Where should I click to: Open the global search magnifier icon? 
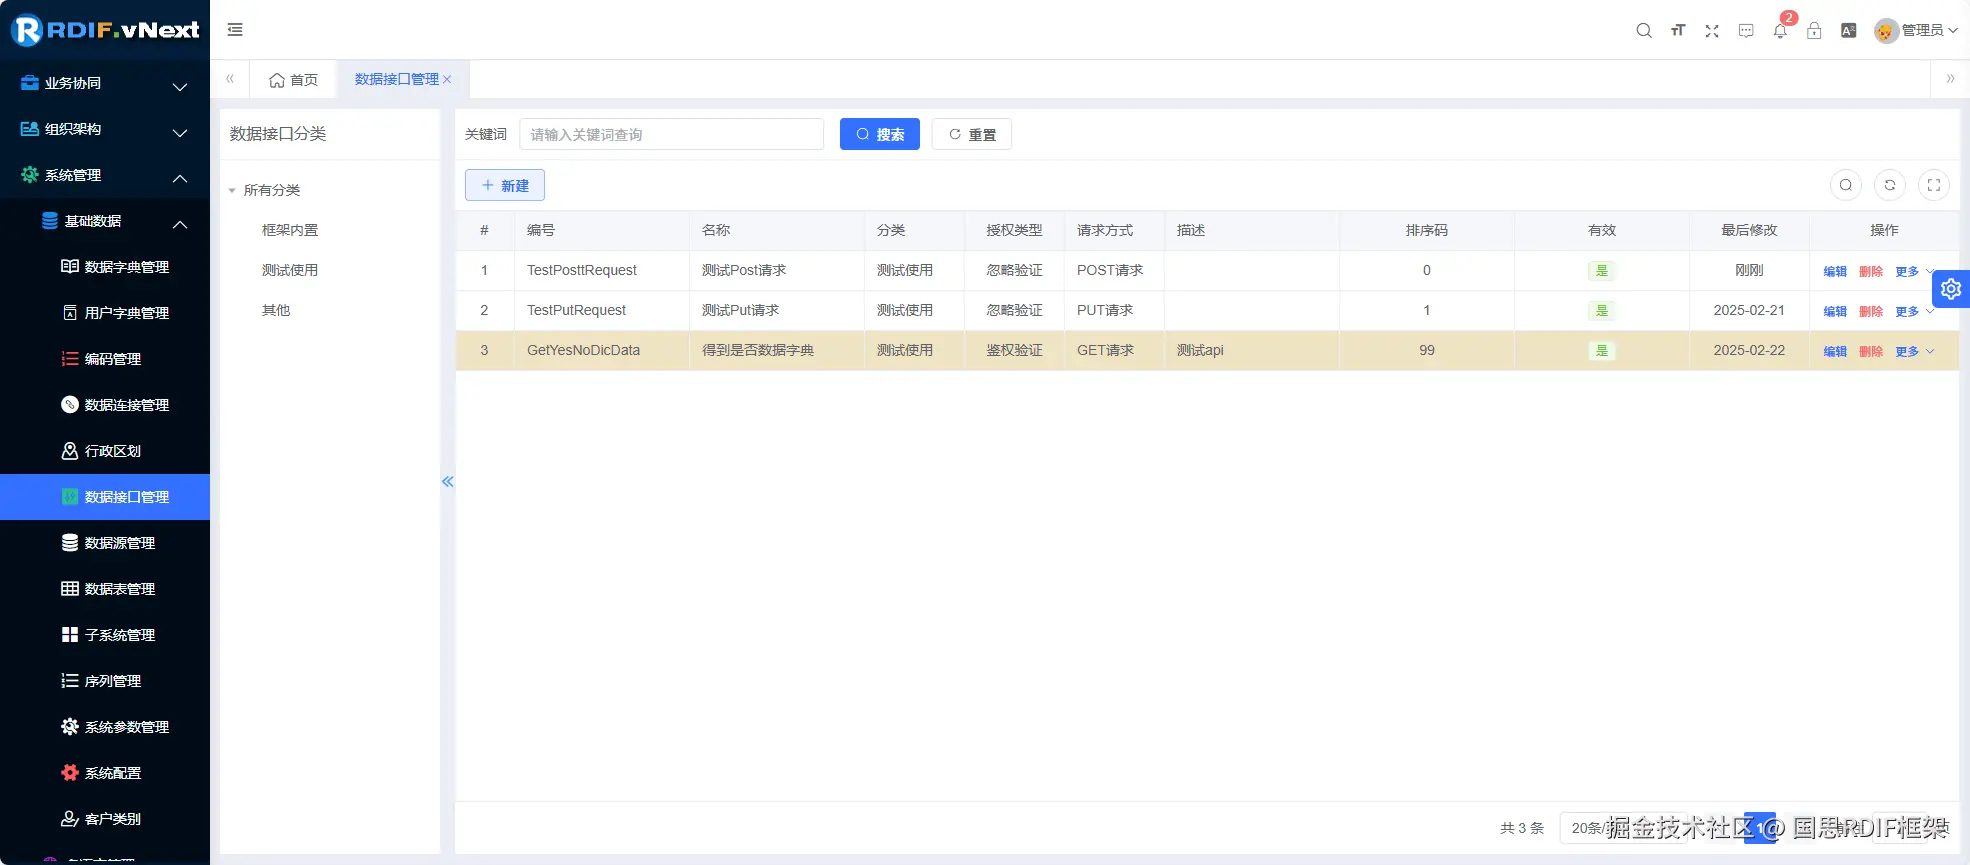[x=1644, y=30]
